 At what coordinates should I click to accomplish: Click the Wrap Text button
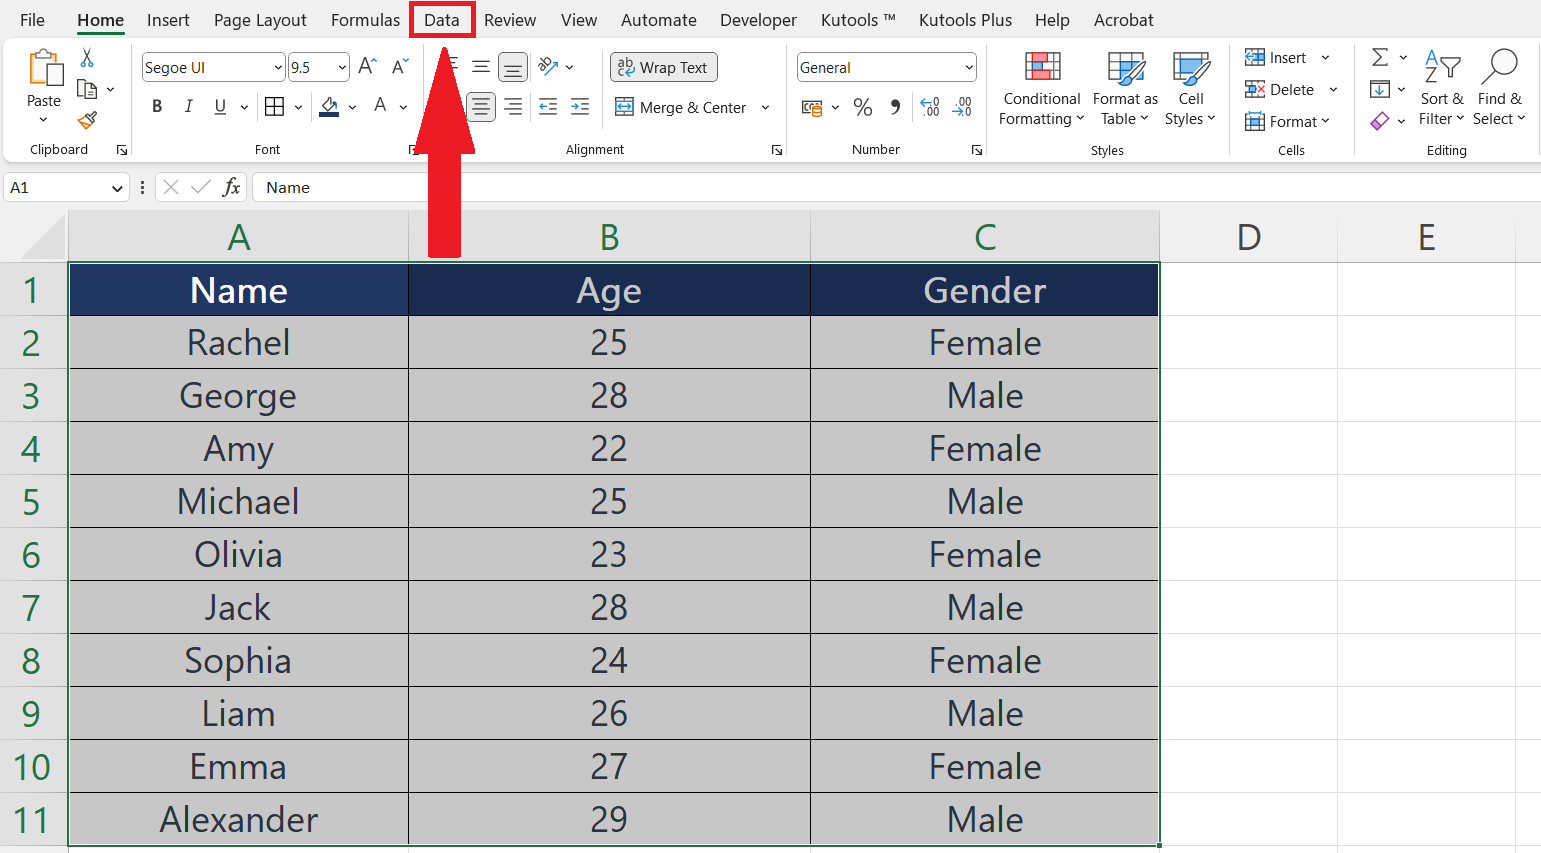click(x=663, y=67)
